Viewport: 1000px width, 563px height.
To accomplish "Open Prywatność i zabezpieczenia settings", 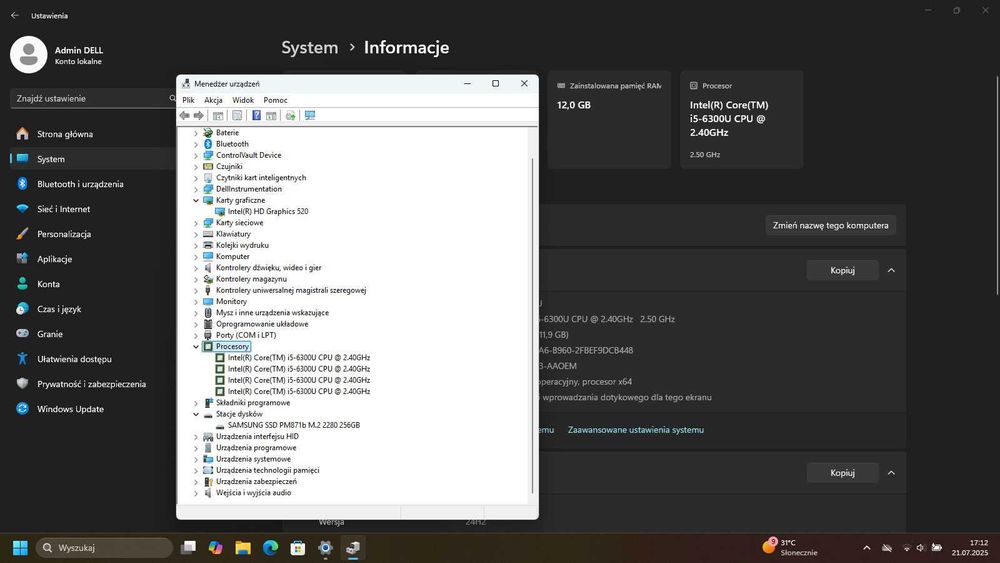I will tap(93, 384).
